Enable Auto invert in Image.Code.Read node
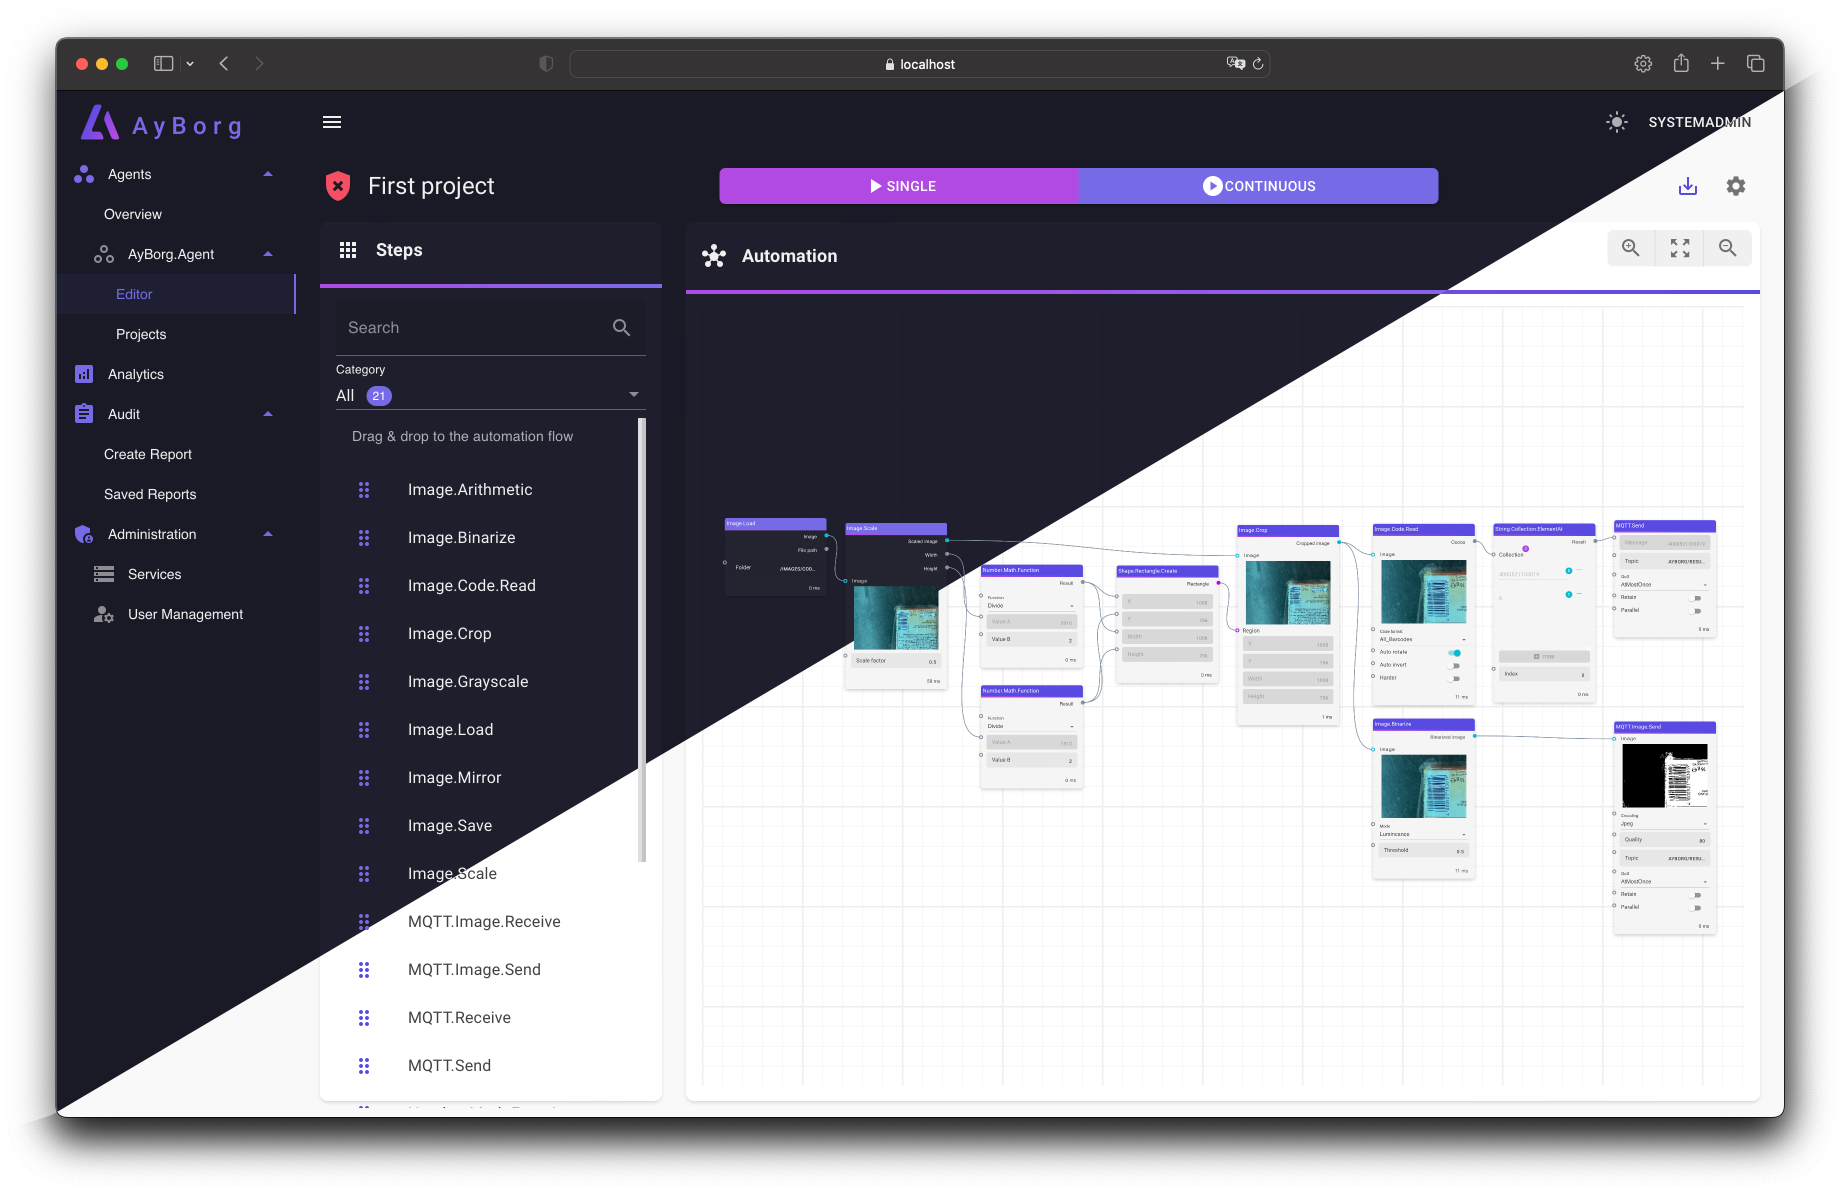This screenshot has height=1191, width=1840. [x=1455, y=665]
